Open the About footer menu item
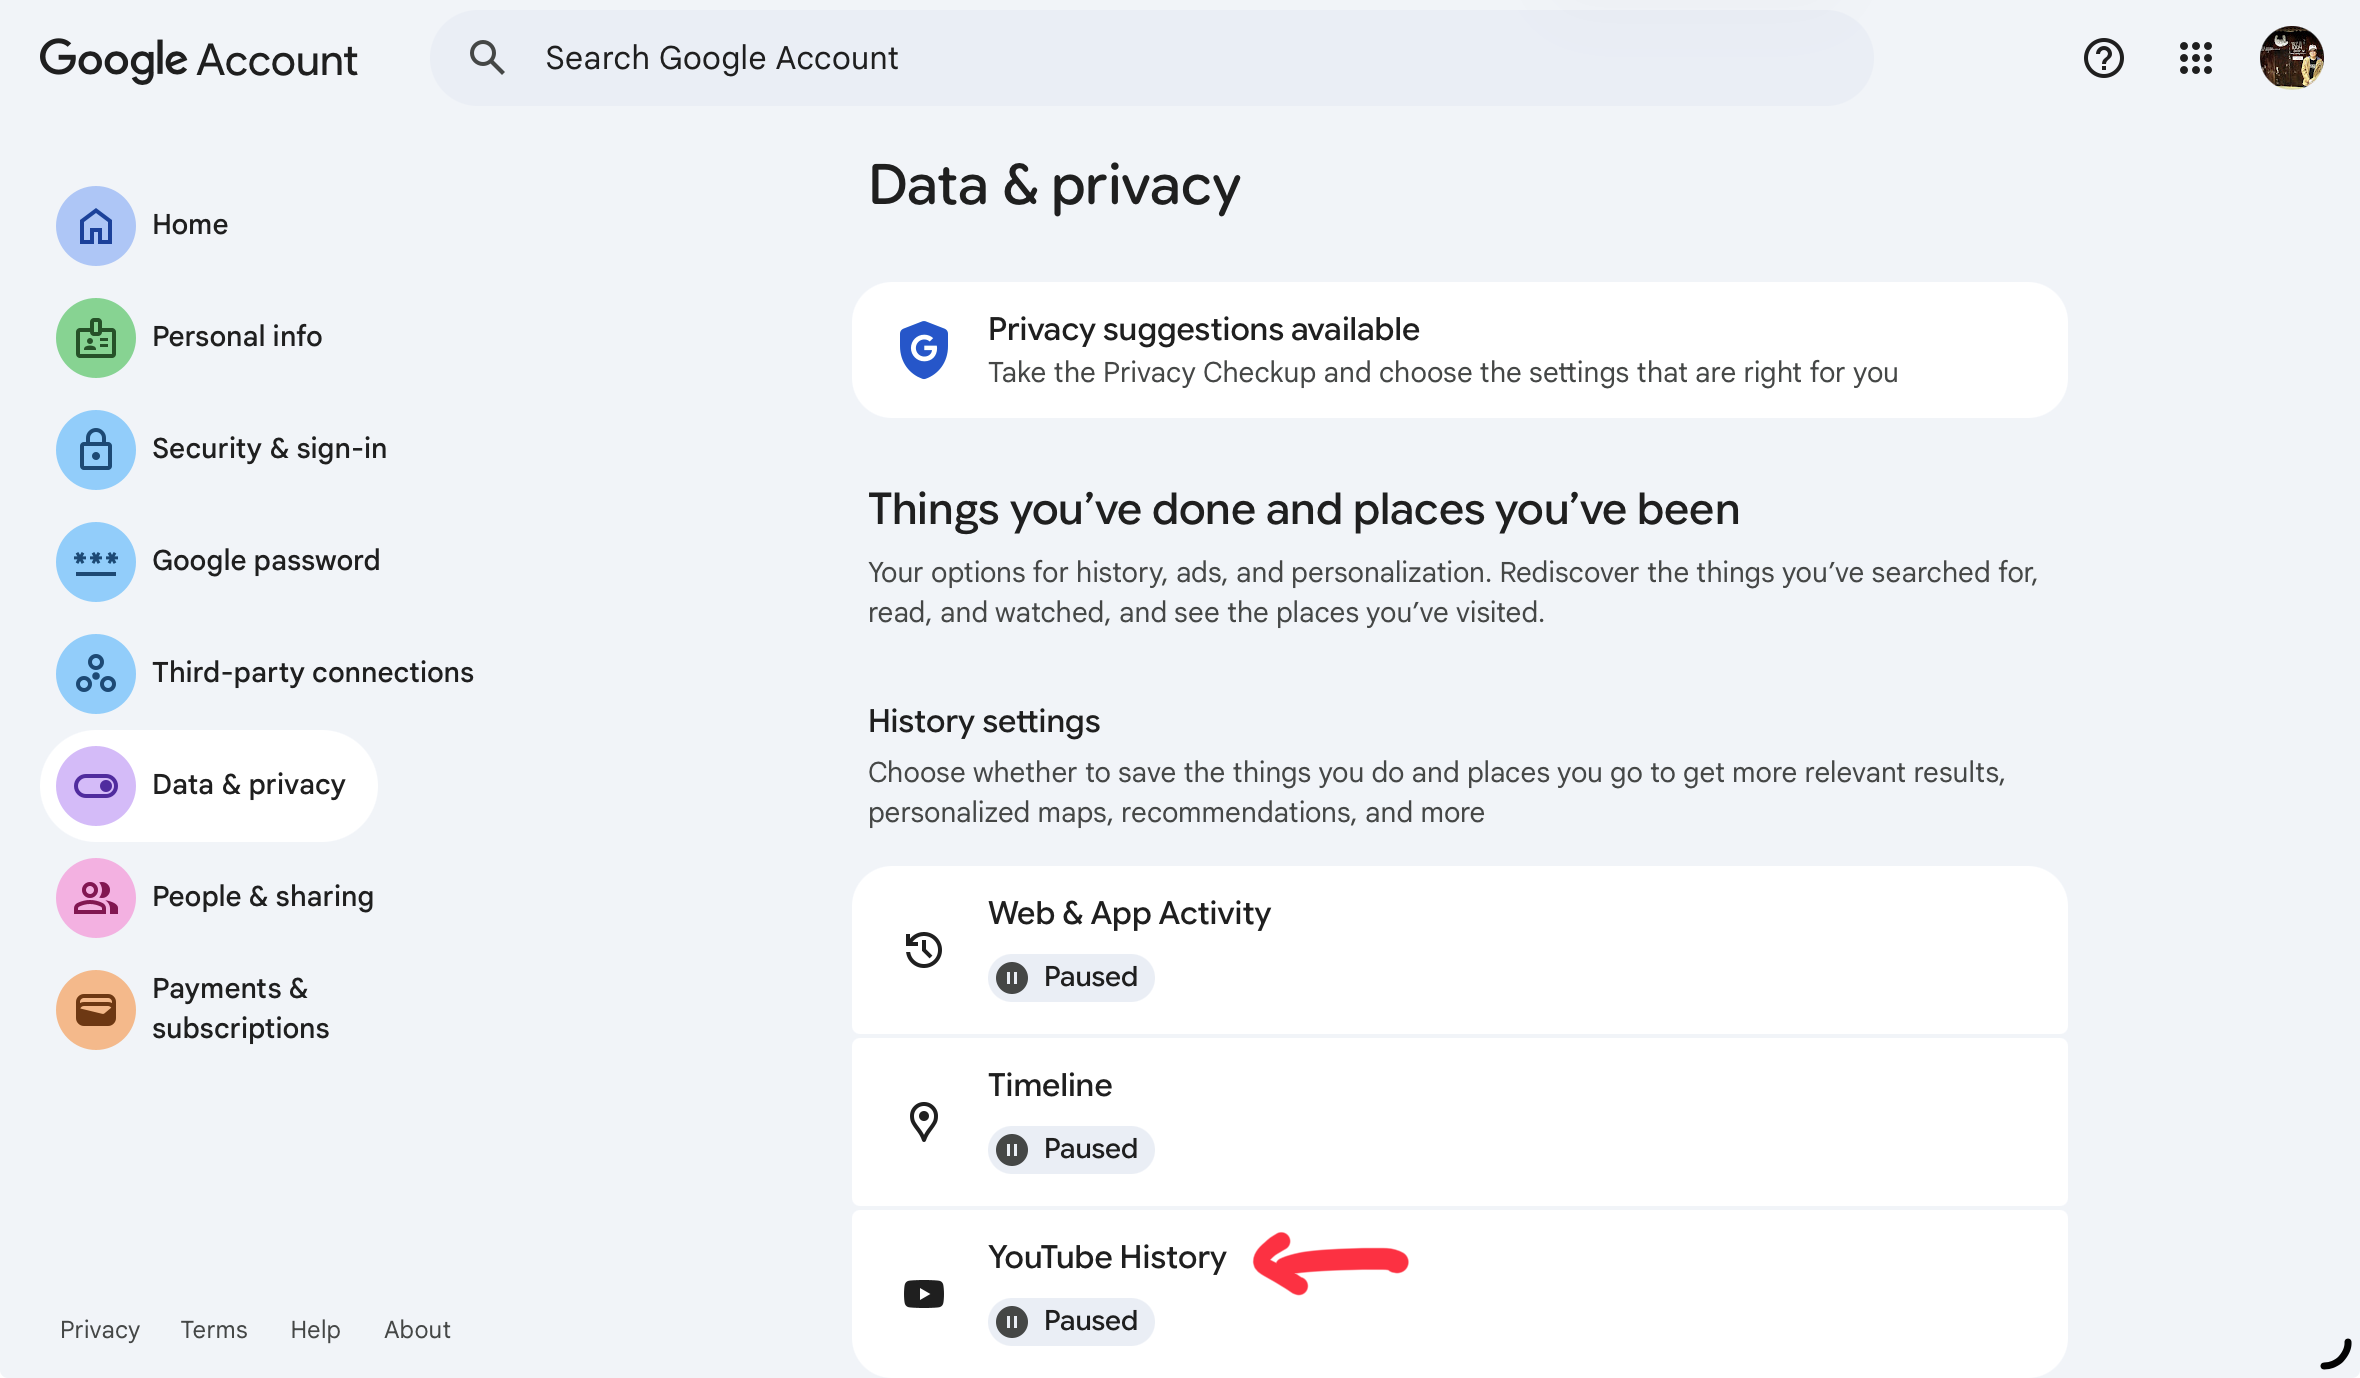Screen dimensions: 2360x1378 click(x=417, y=1330)
